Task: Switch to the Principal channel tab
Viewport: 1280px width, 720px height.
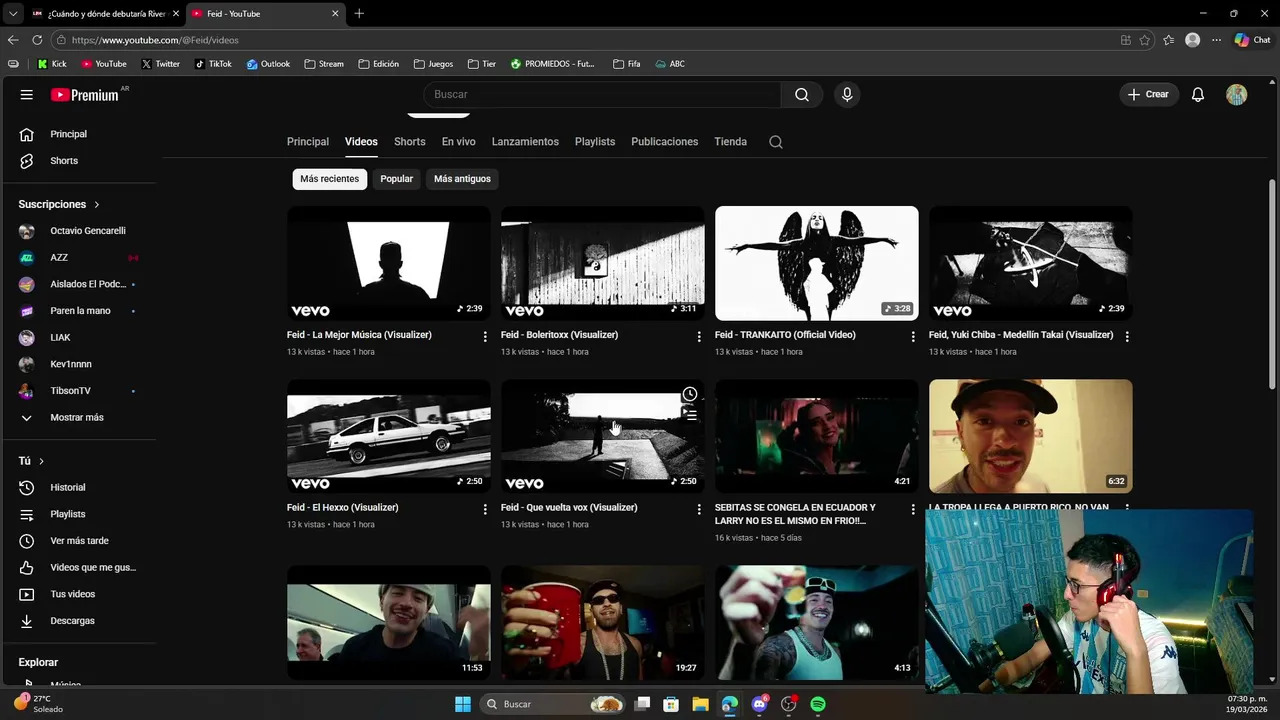Action: [308, 142]
